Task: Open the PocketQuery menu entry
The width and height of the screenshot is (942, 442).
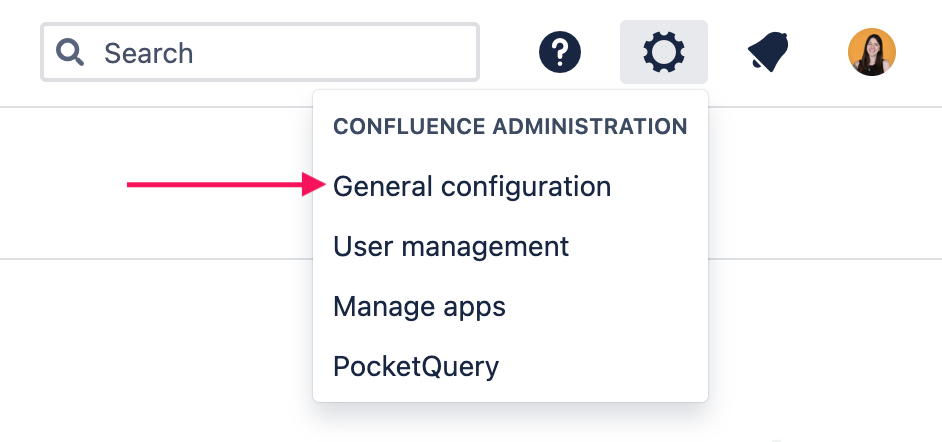Action: [x=416, y=366]
